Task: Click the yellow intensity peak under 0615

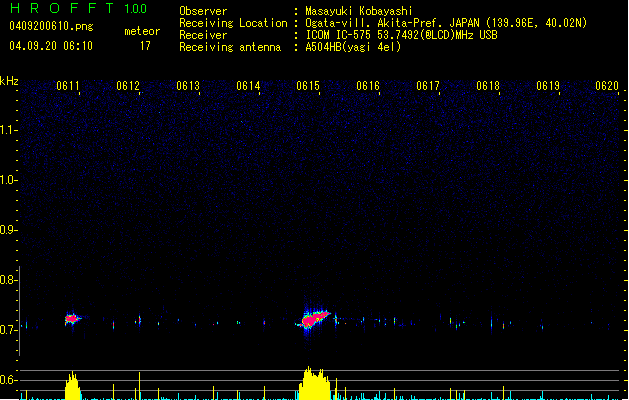Action: 315,383
